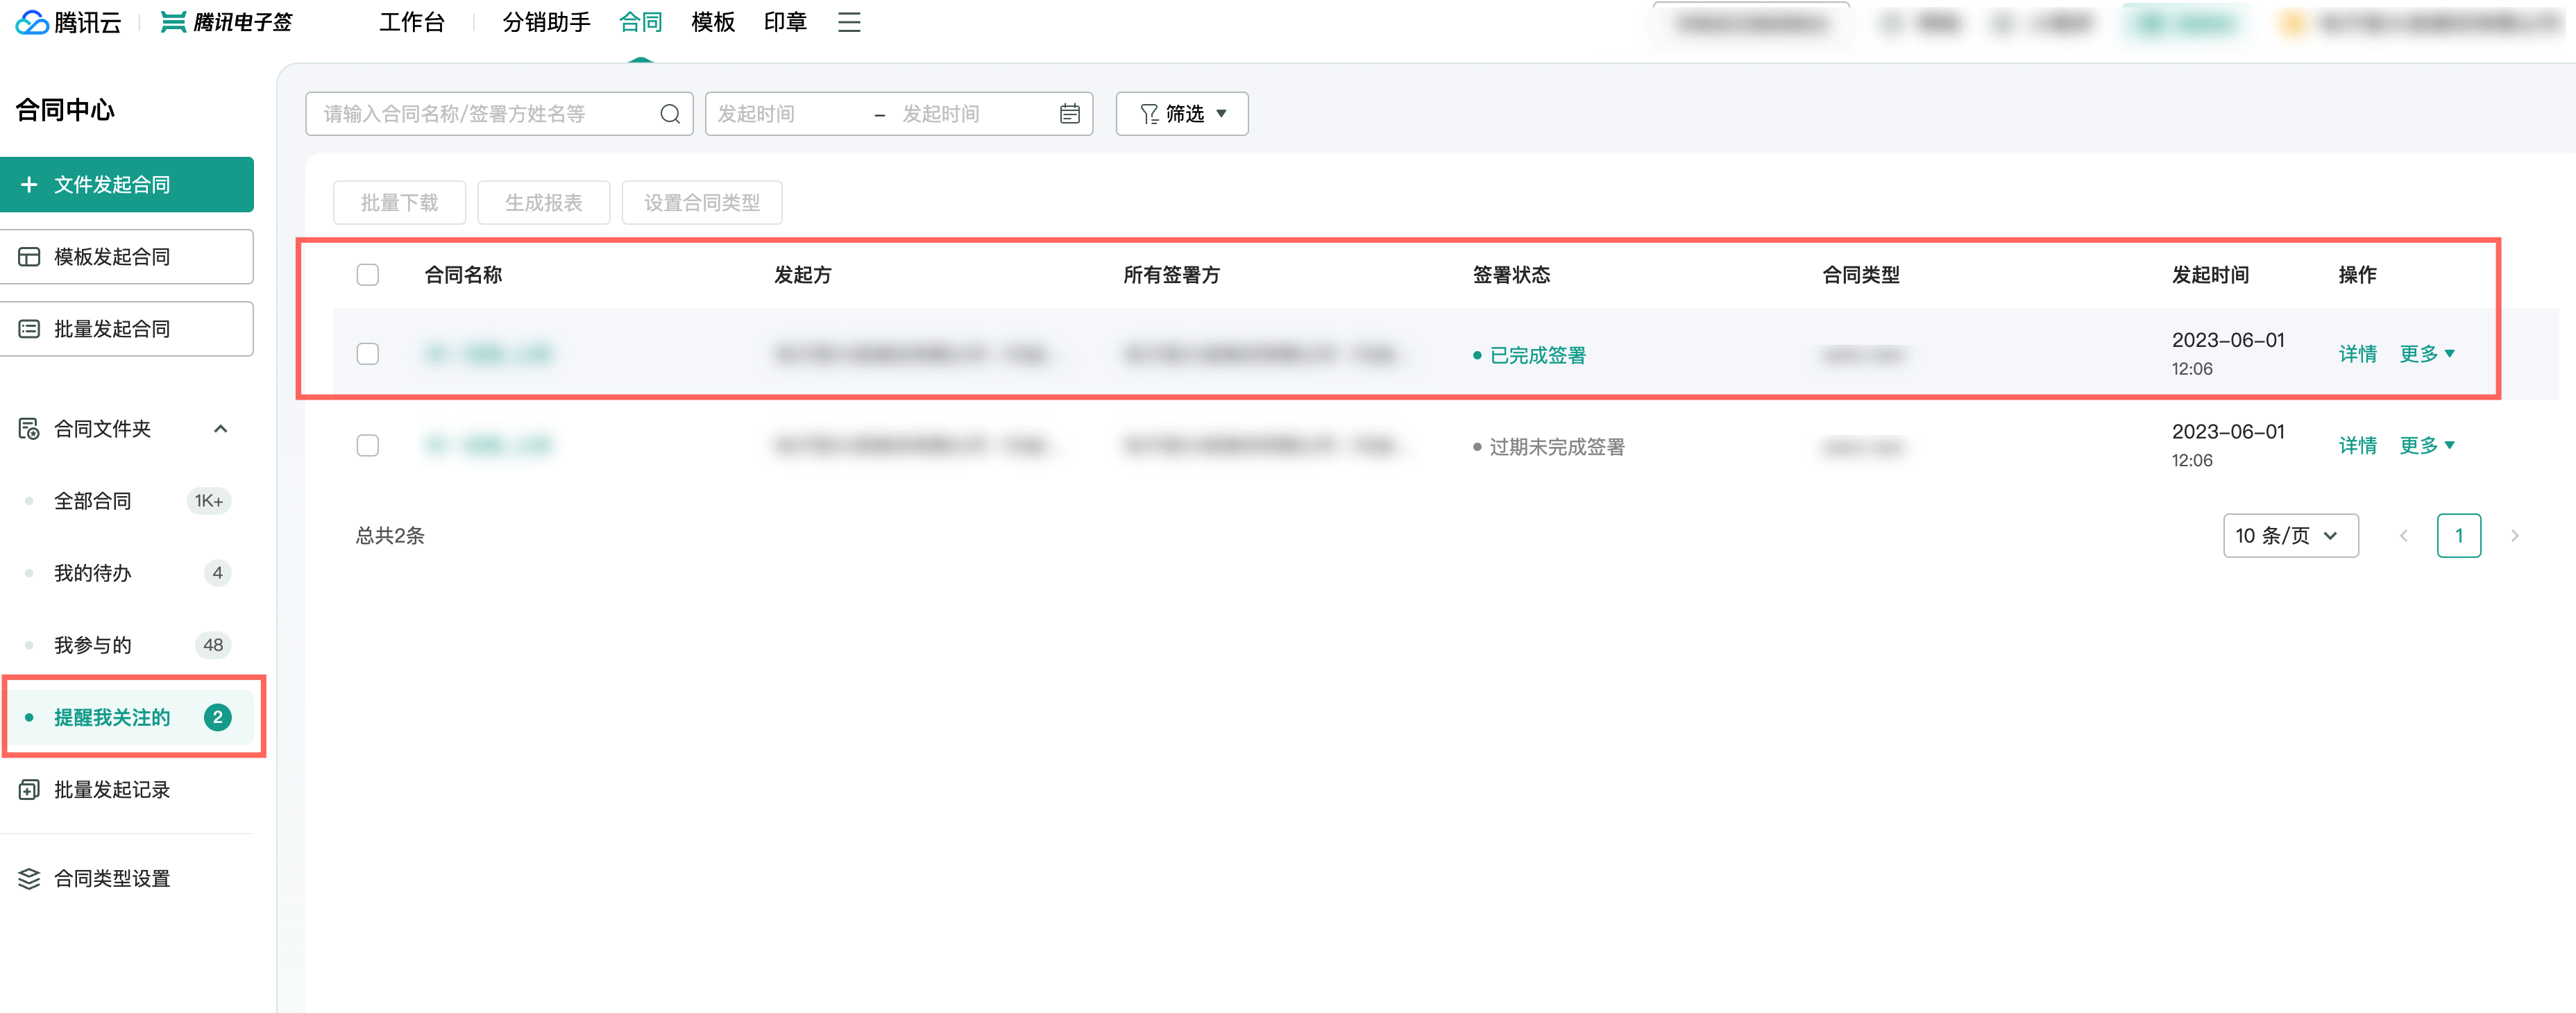Screen dimensions: 2576x1013
Task: Click the 合同名称 column header
Action: tap(463, 275)
